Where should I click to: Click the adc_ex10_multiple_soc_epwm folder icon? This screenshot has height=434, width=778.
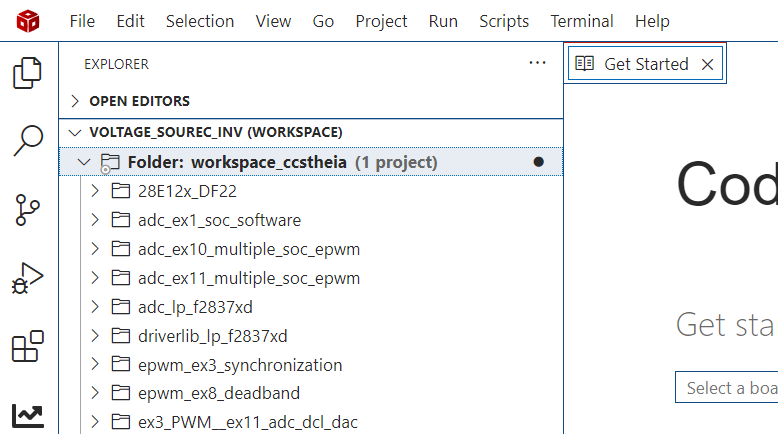coord(121,249)
